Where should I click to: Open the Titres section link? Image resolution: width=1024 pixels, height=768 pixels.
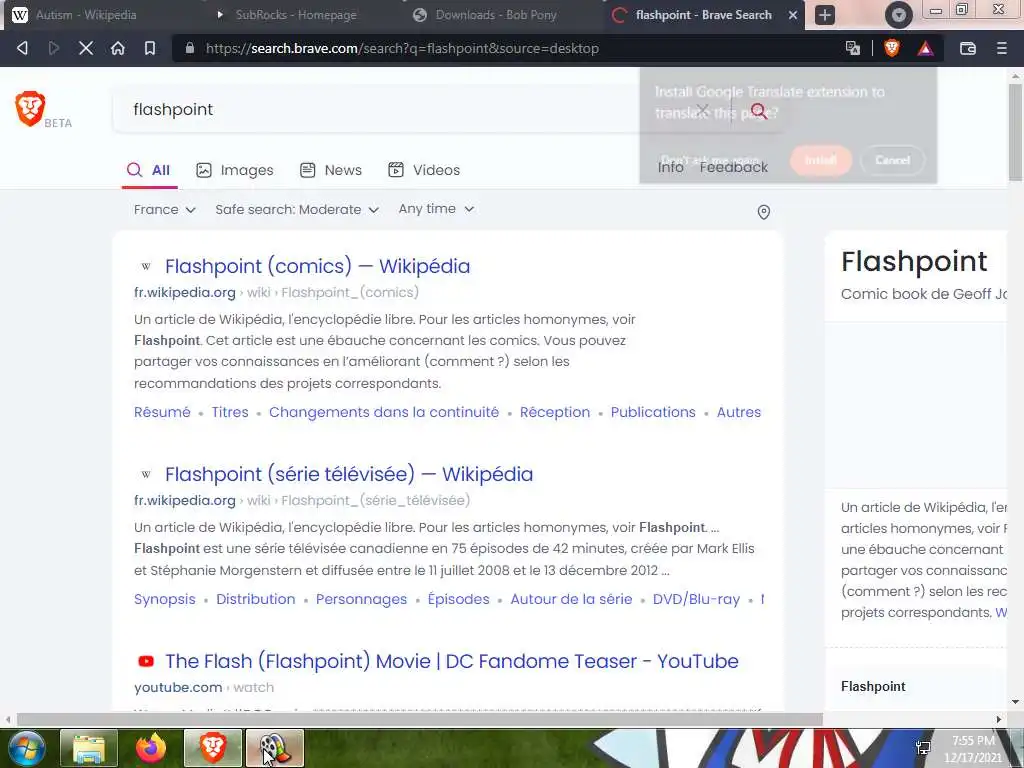(230, 412)
